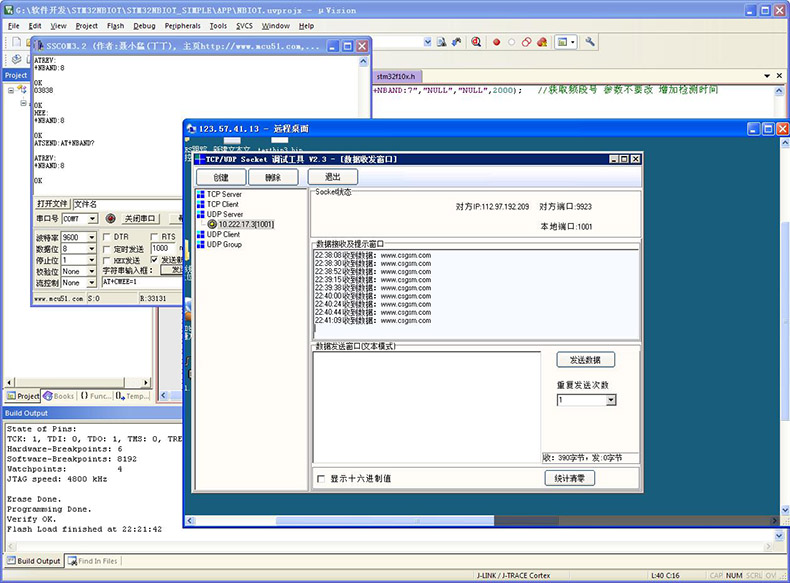Open the File menu
This screenshot has height=583, width=790.
point(14,26)
